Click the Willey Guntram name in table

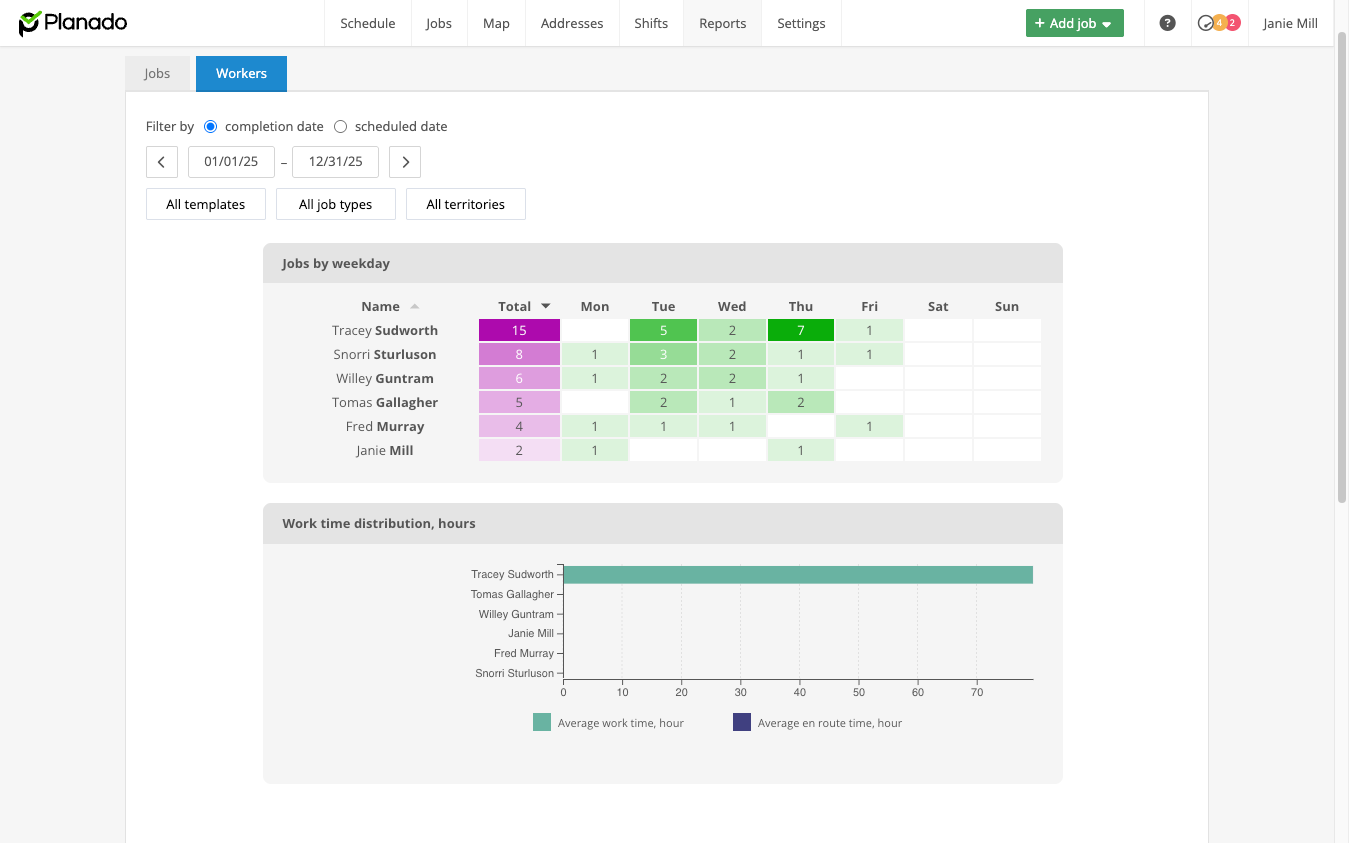[385, 379]
